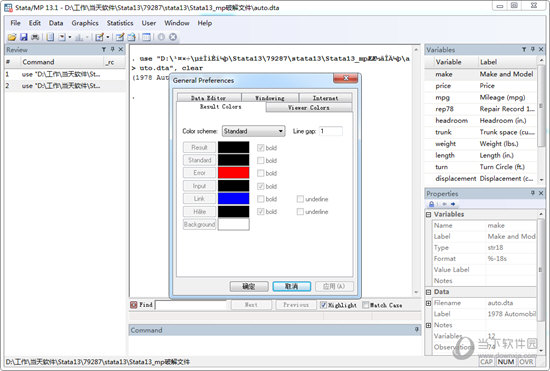This screenshot has width=550, height=371.
Task: Toggle bold checkbox for Link
Action: (261, 199)
